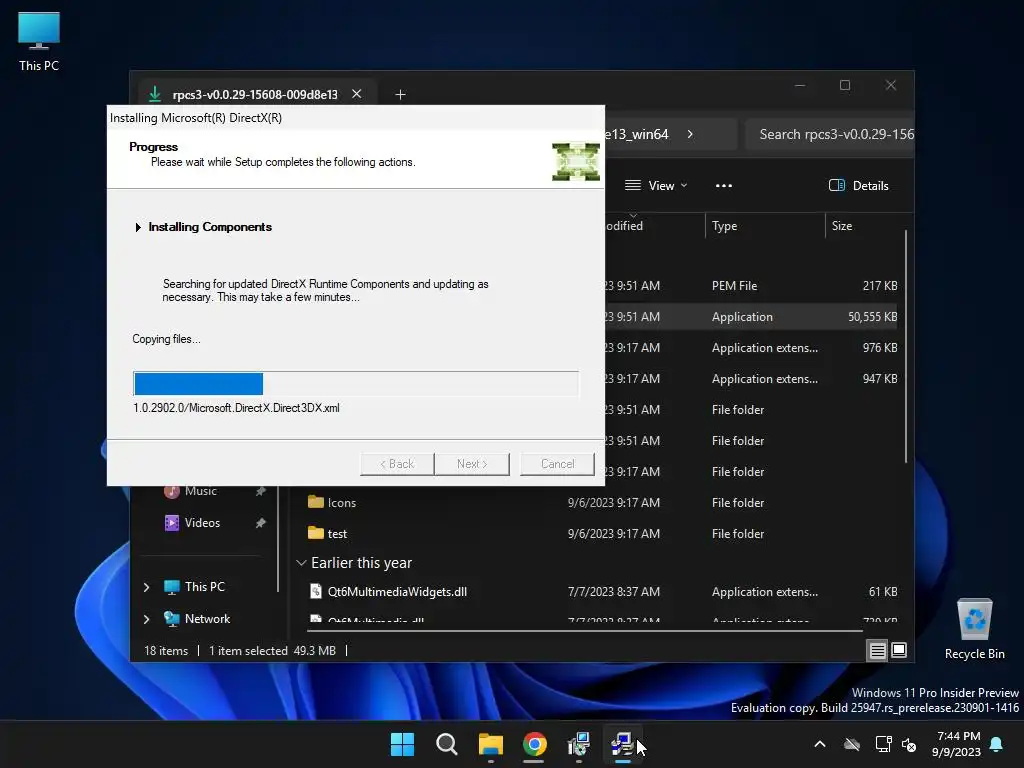Open Videos in the navigation pane
Viewport: 1024px width, 768px height.
coord(202,522)
